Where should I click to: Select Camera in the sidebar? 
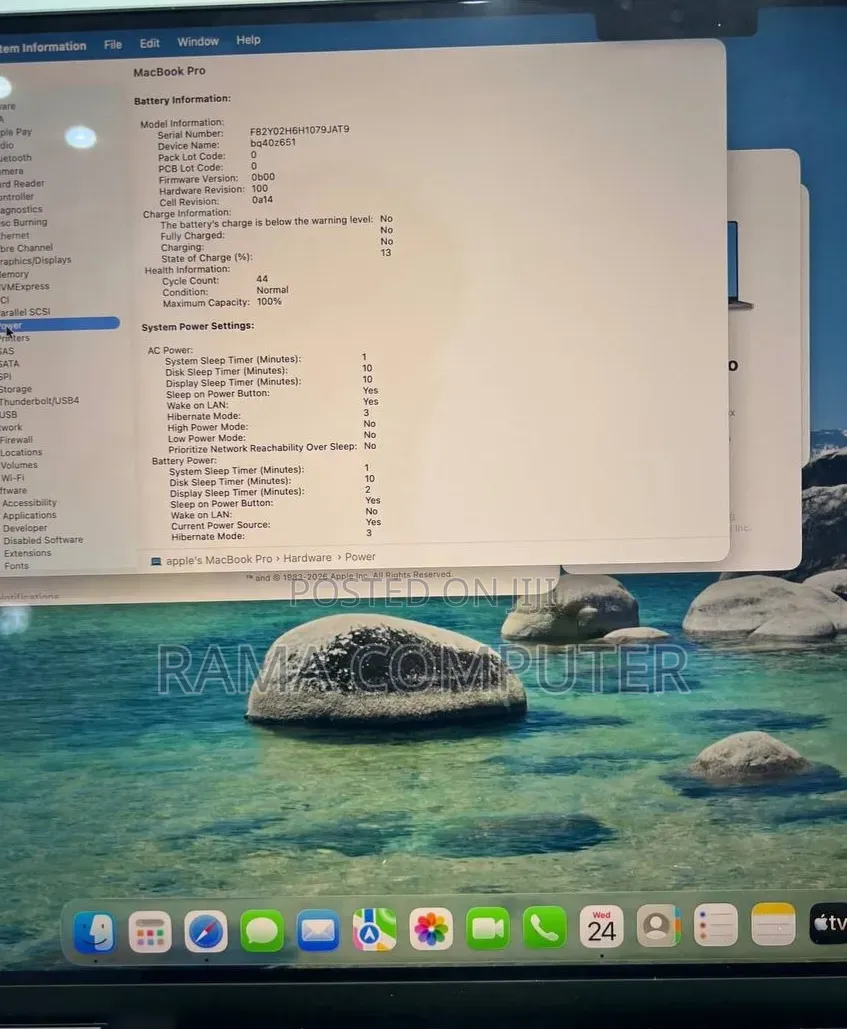pos(12,171)
